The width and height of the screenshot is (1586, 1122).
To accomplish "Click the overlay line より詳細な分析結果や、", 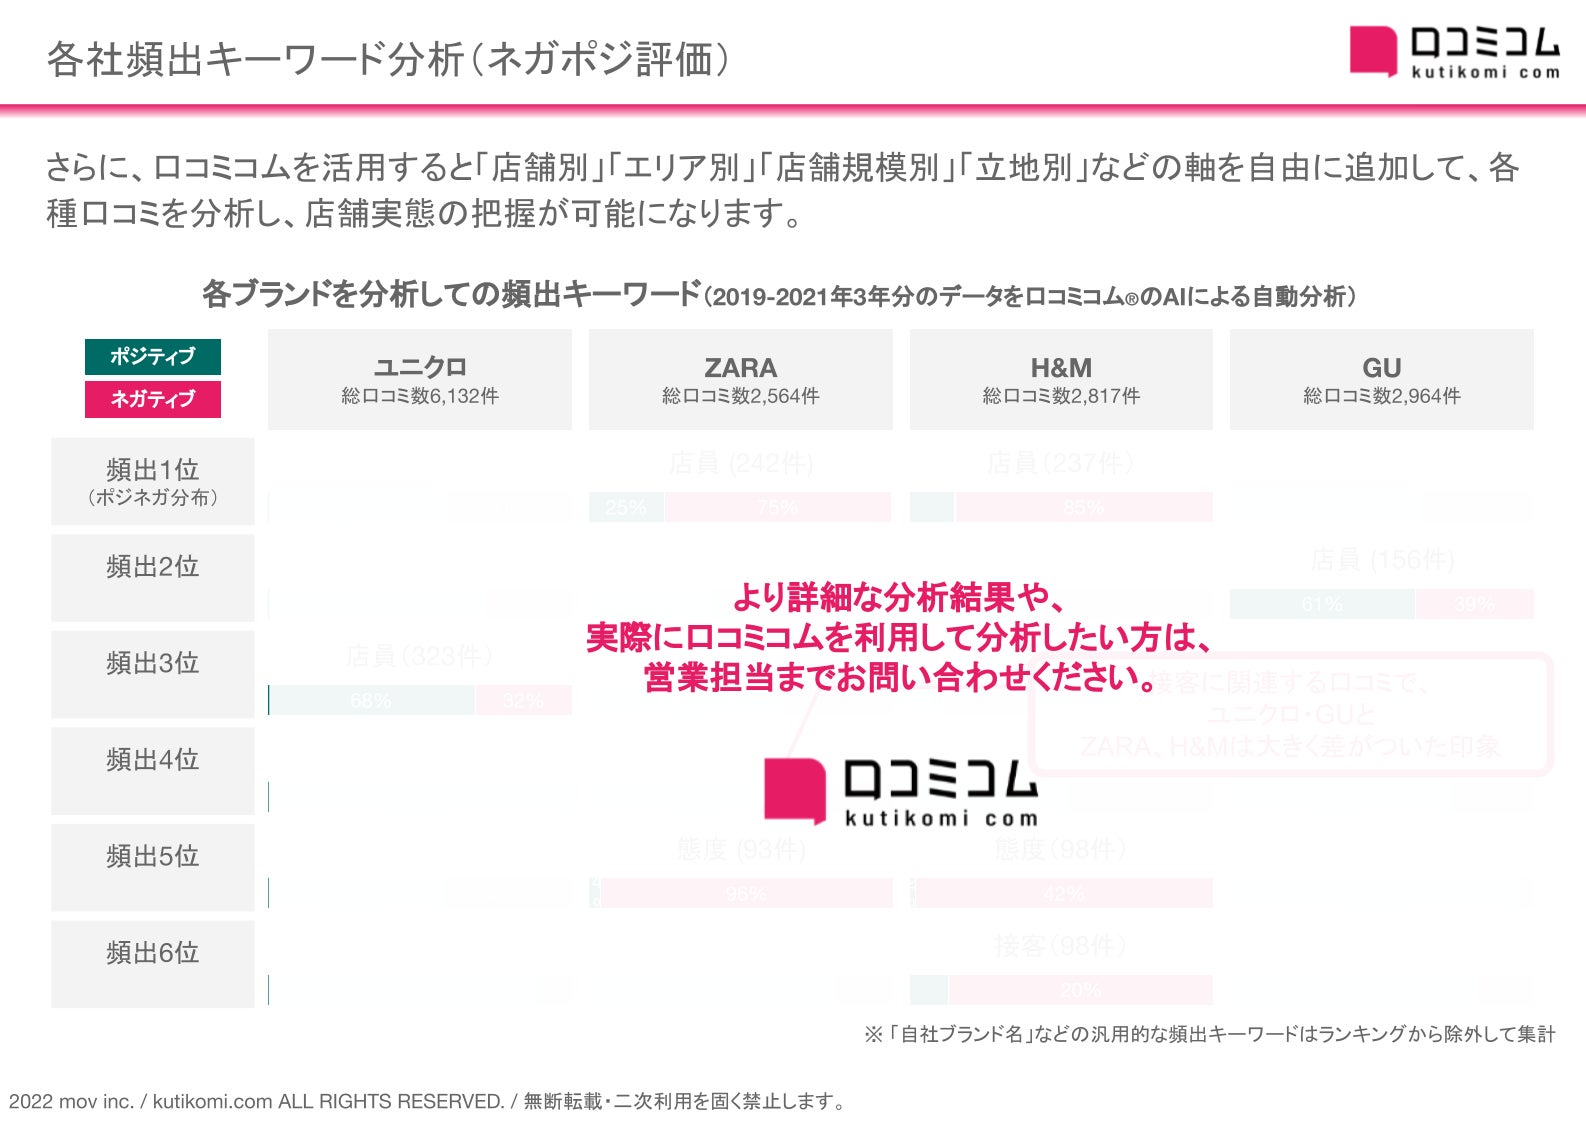I will click(900, 597).
